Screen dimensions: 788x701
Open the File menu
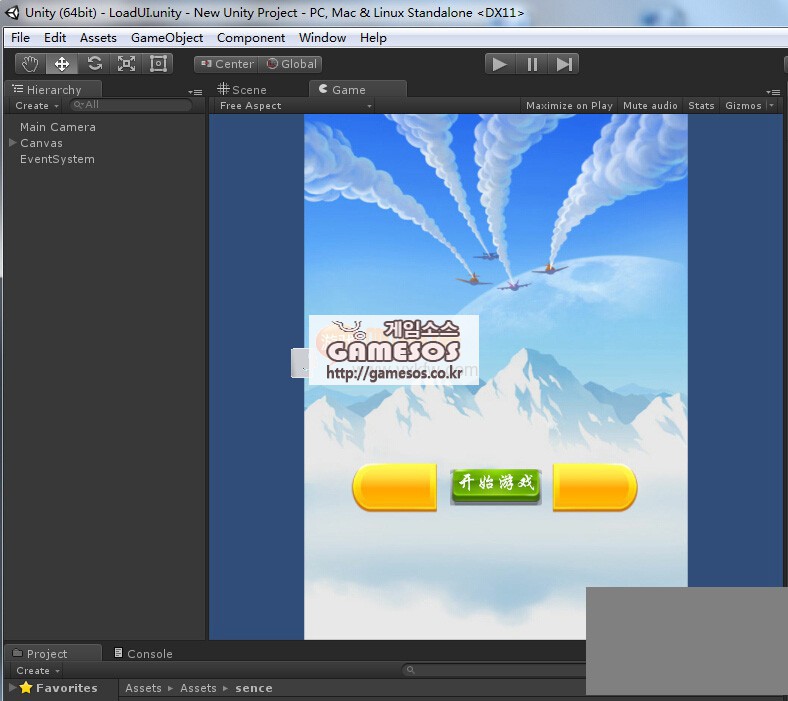click(x=20, y=38)
